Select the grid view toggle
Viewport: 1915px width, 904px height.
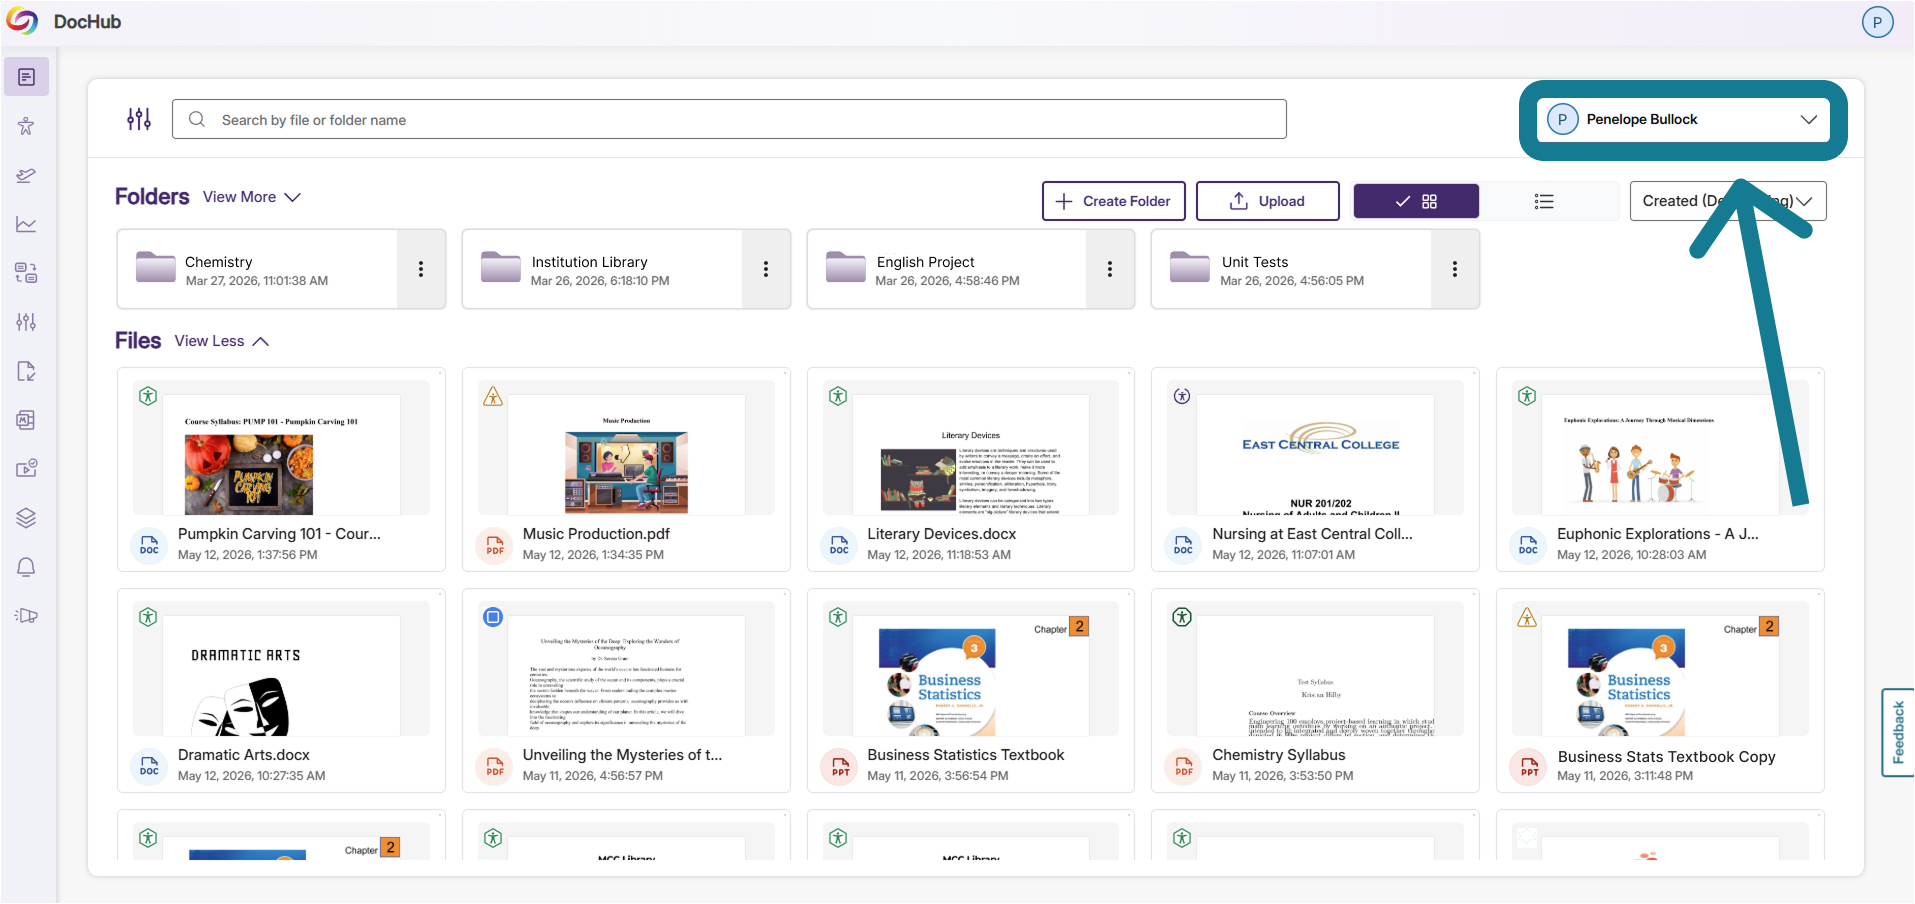(1416, 201)
